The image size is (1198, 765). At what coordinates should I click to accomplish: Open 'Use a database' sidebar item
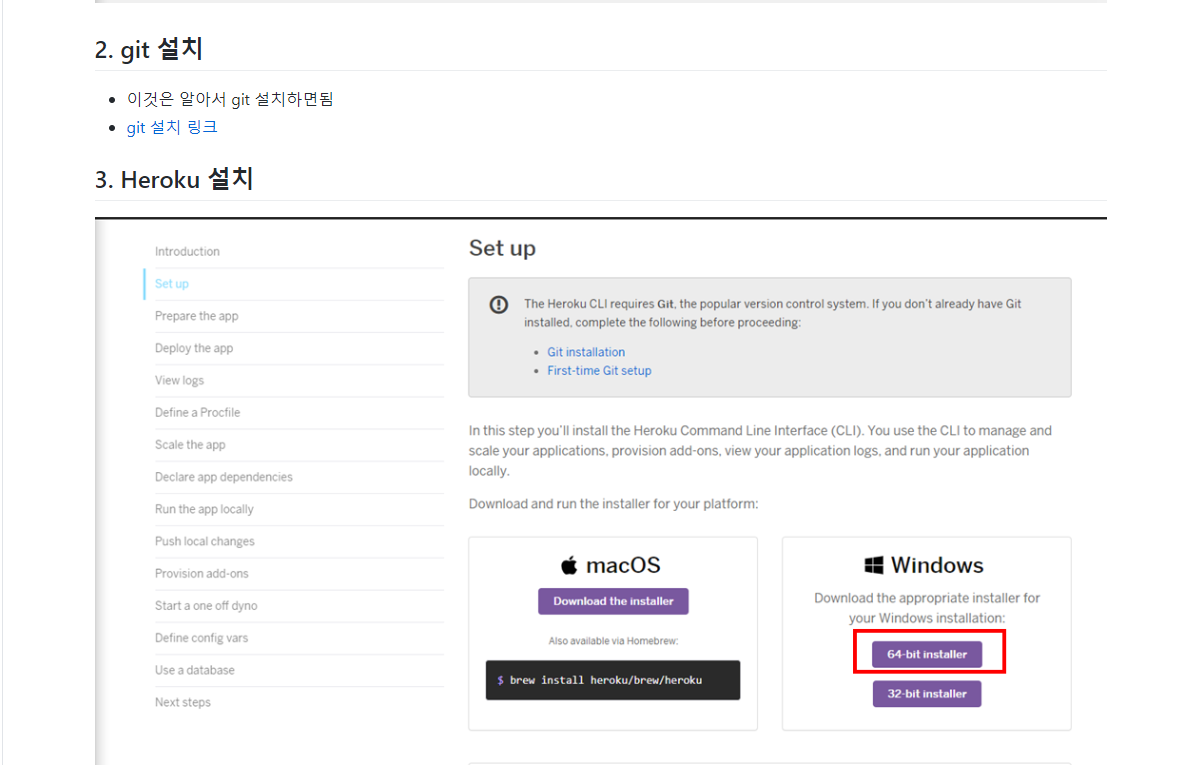pyautogui.click(x=195, y=669)
